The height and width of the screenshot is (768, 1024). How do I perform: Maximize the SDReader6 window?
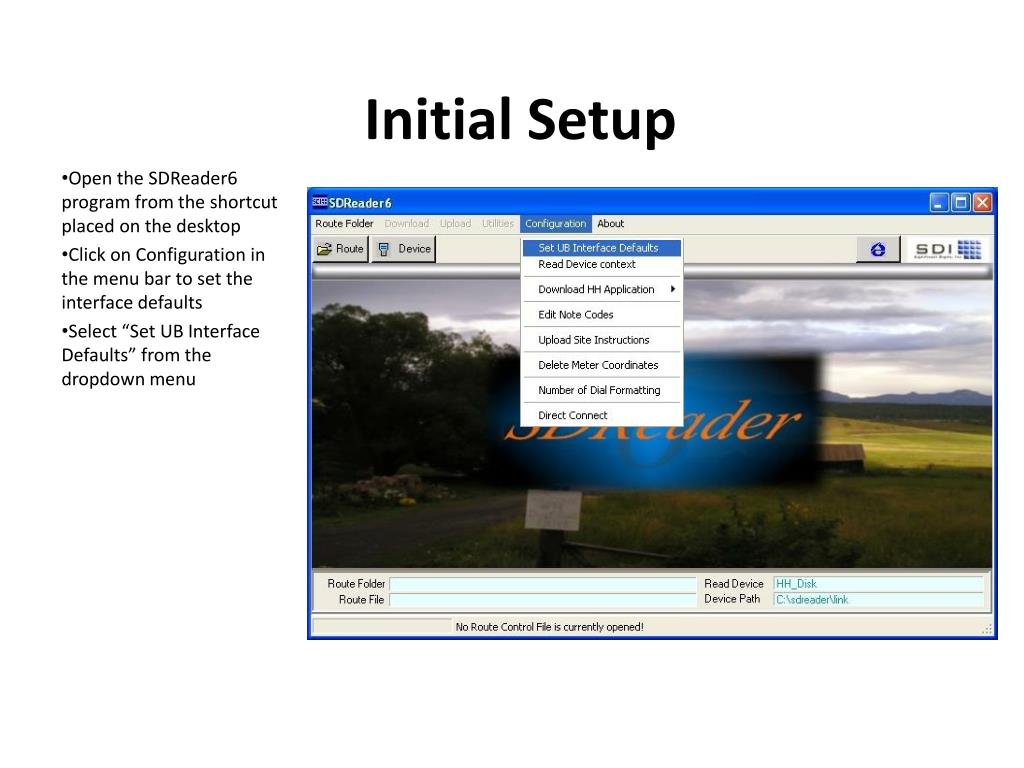pos(961,202)
